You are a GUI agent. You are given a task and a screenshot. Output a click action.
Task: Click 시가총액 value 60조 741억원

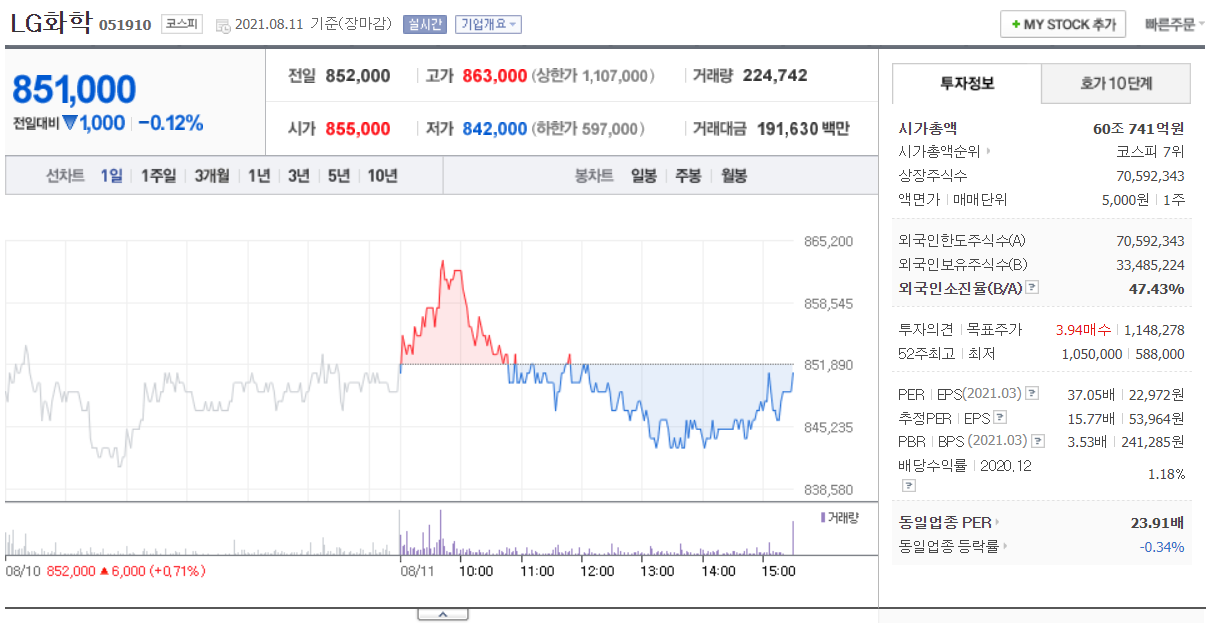[1139, 128]
